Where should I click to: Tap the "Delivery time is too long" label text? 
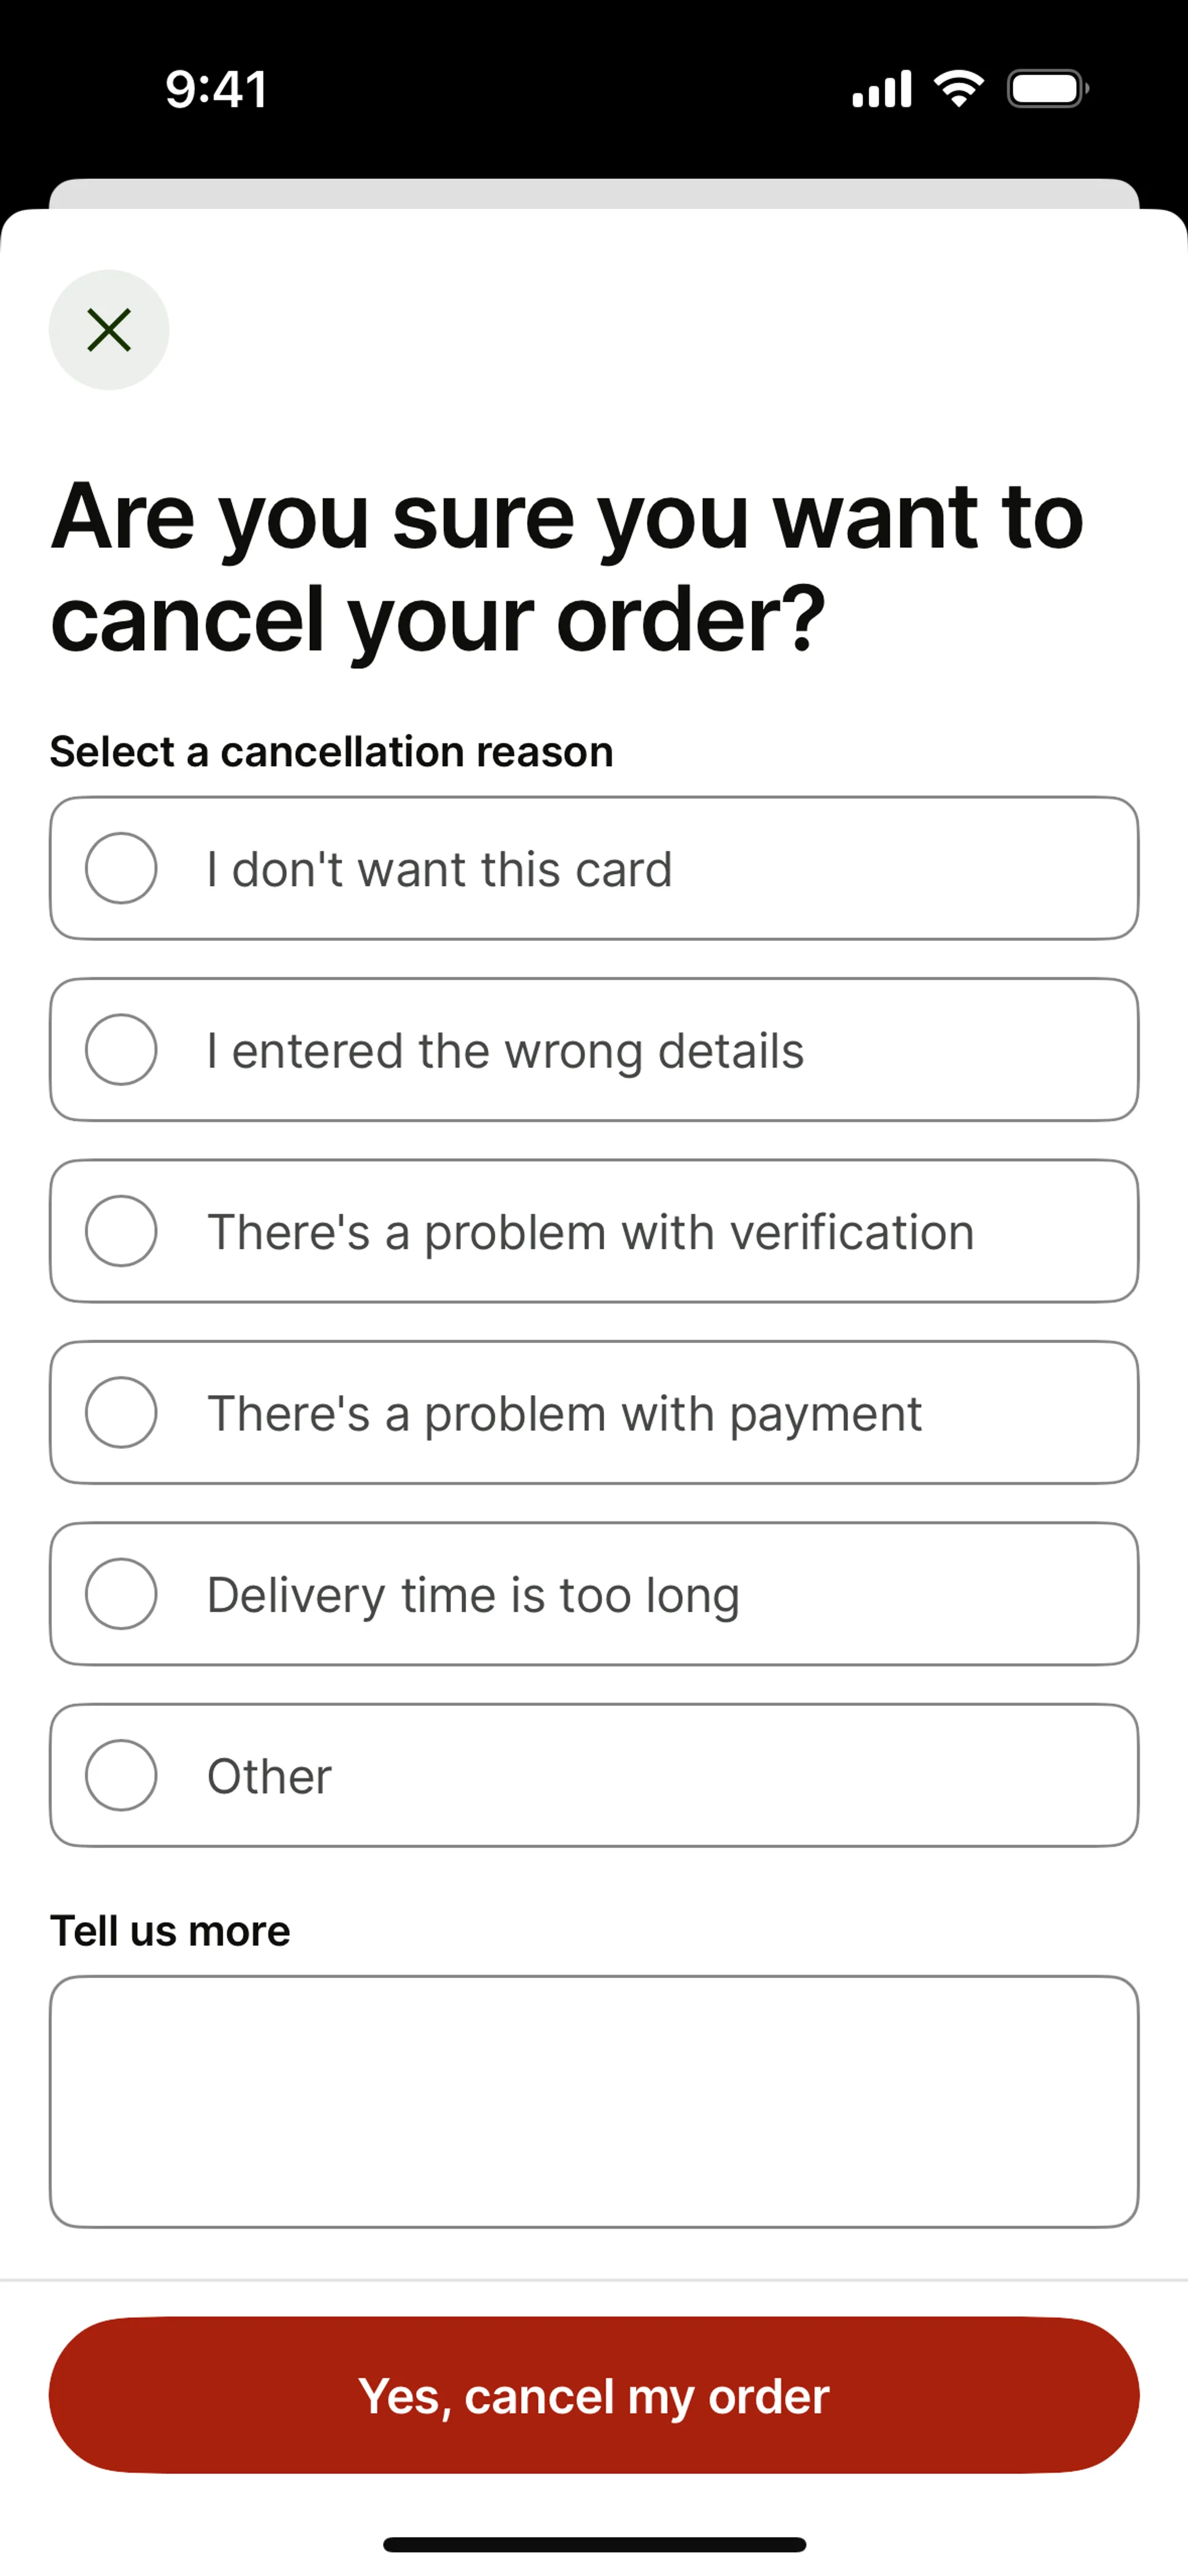pyautogui.click(x=473, y=1594)
